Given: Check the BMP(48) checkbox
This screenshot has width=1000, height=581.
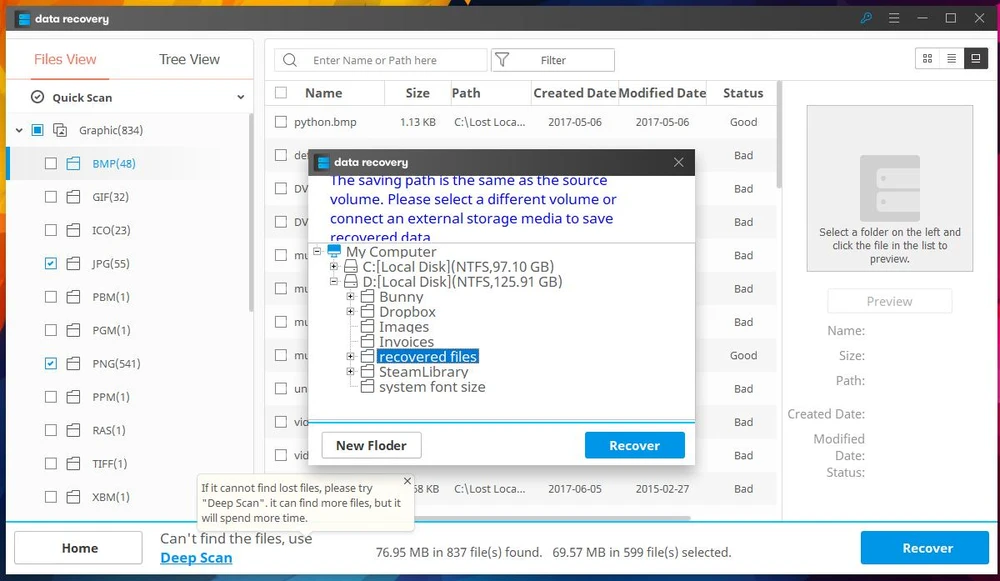Looking at the screenshot, I should (51, 164).
